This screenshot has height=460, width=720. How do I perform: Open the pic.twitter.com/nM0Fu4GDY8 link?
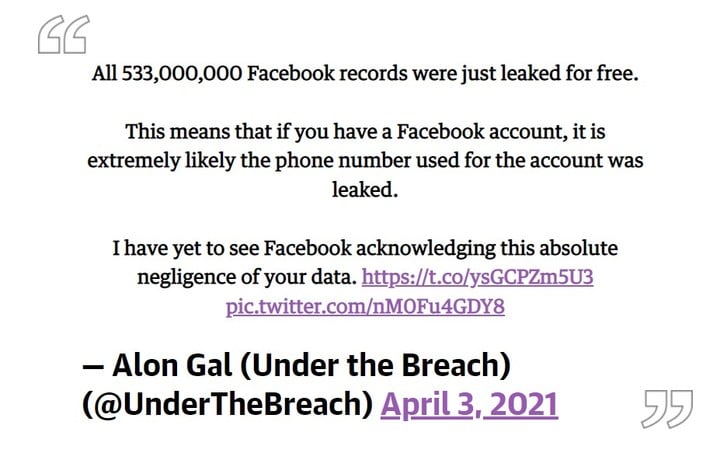(365, 306)
